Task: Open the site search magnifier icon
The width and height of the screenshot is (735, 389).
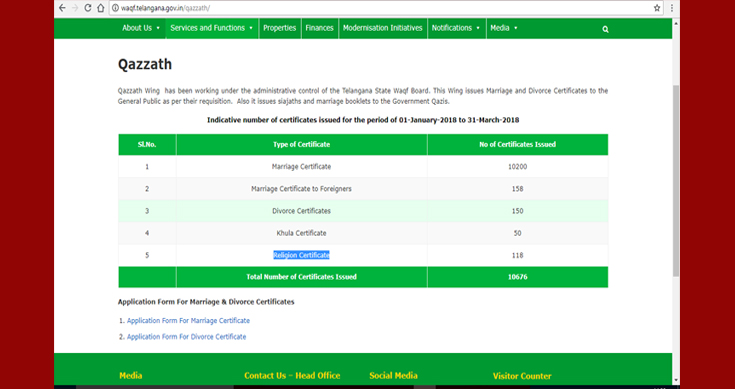Action: 605,29
